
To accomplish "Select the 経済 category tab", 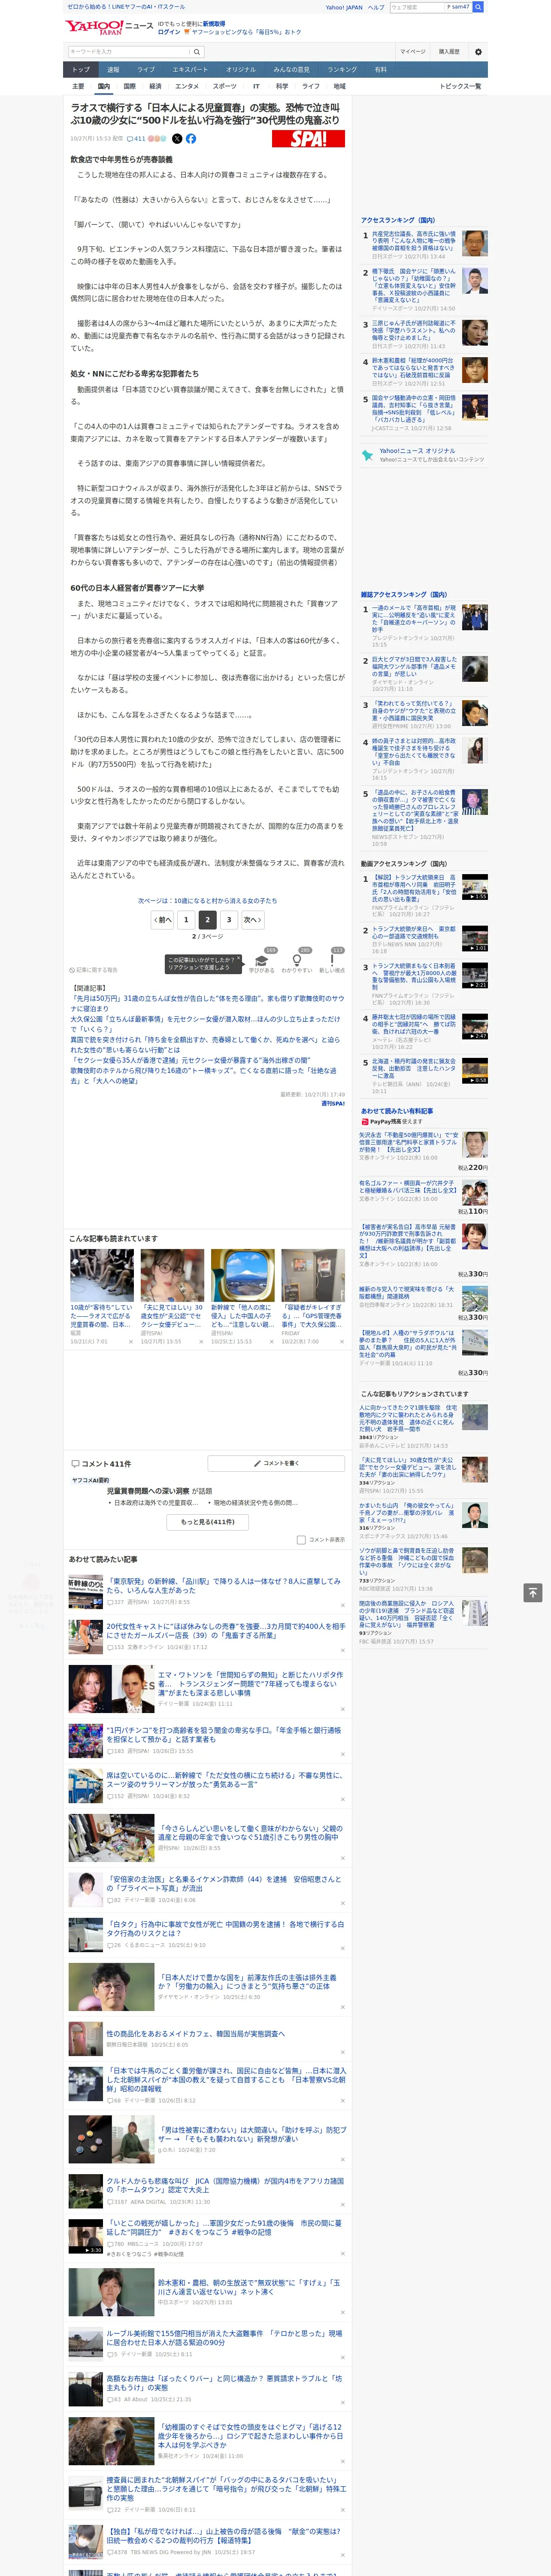I will (x=155, y=86).
